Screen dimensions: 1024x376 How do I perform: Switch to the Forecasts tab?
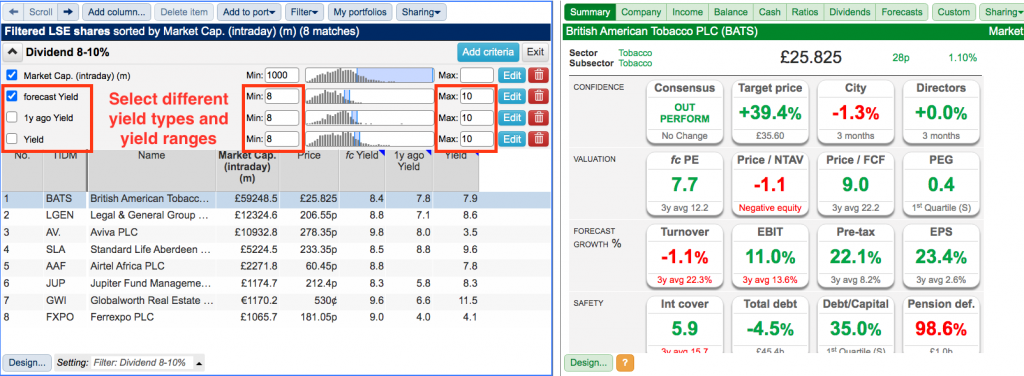tap(901, 12)
